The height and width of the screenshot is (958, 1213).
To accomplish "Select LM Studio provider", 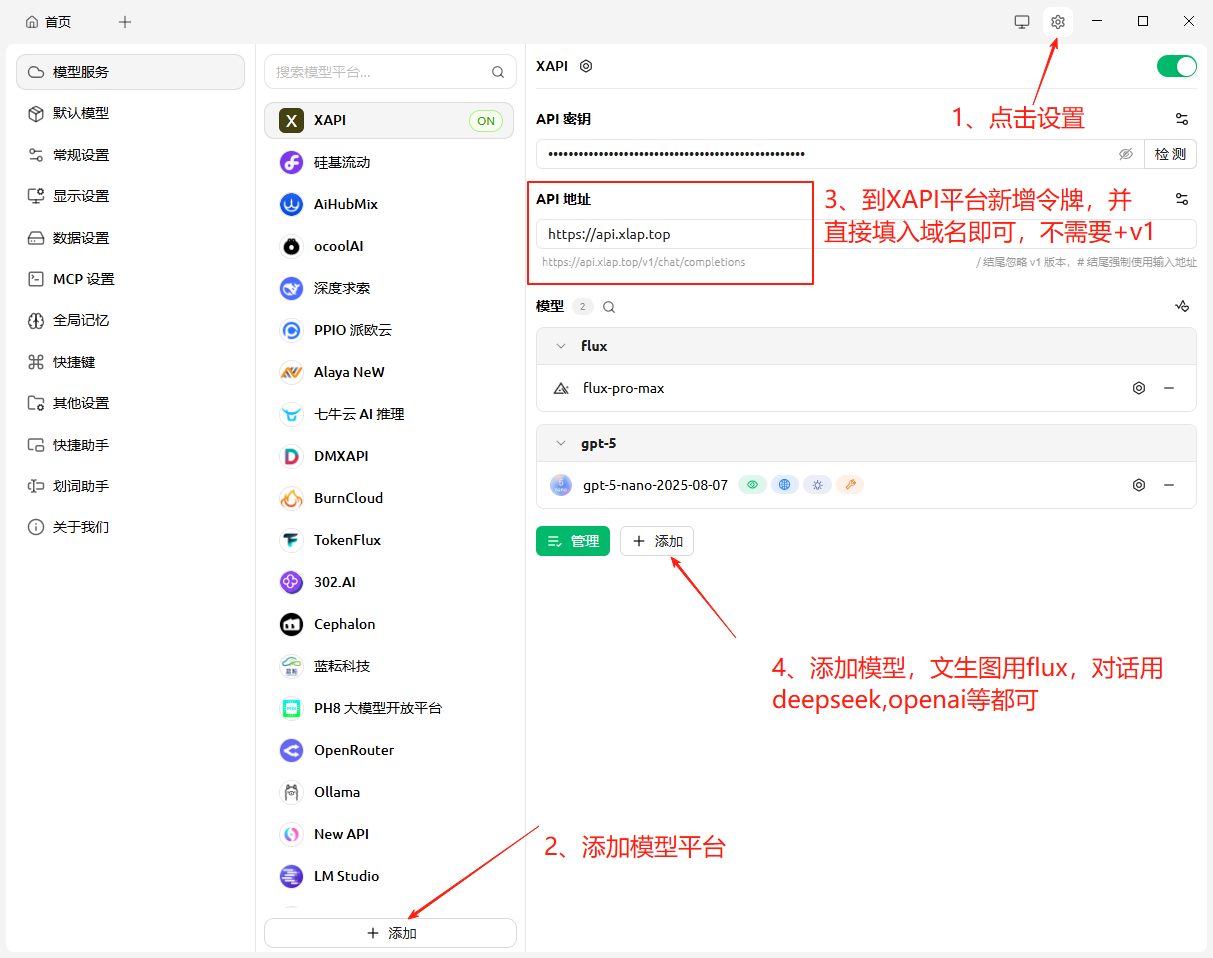I will point(389,876).
